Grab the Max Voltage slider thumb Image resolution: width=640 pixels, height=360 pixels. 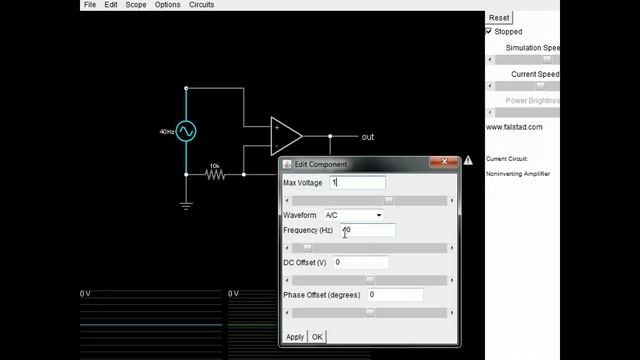click(x=388, y=200)
